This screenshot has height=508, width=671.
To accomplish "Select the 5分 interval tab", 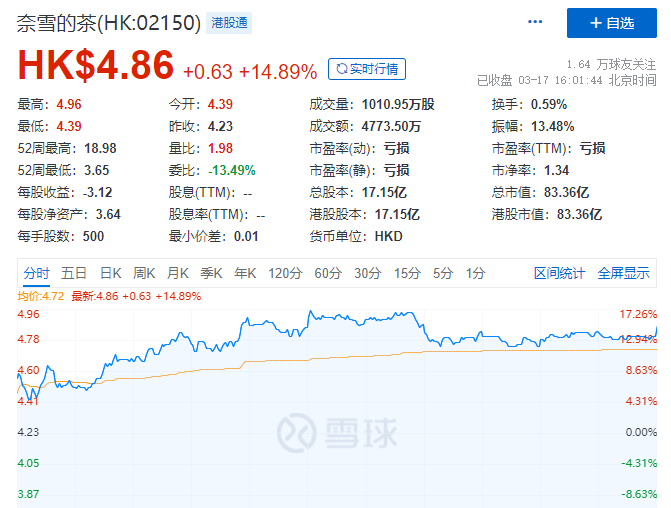I will [x=443, y=273].
